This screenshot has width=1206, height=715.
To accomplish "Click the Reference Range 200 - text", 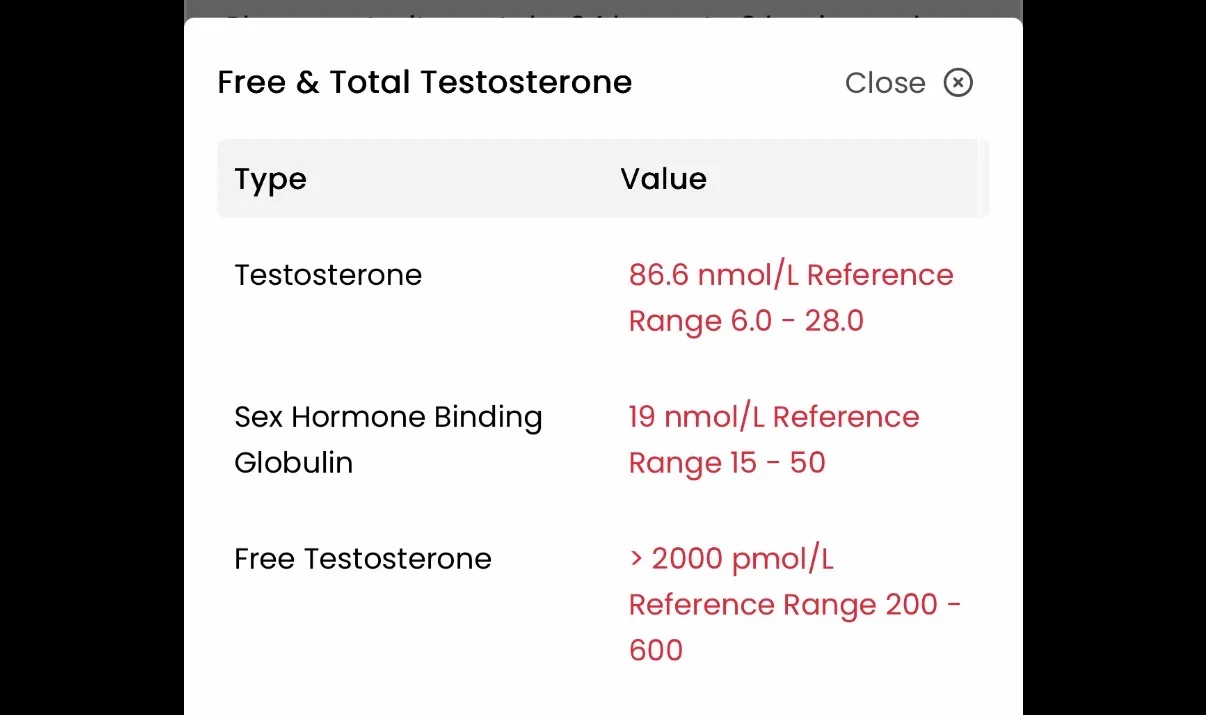I will (x=795, y=605).
